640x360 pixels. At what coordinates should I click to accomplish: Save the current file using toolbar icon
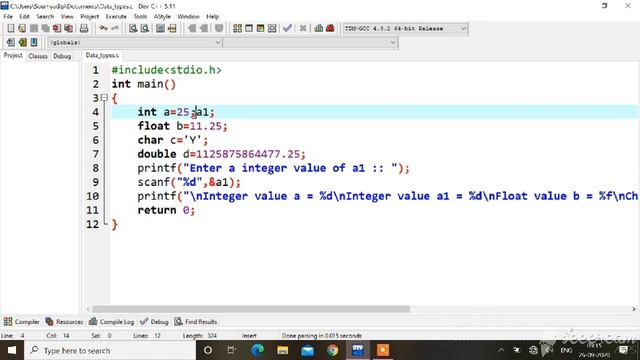point(34,28)
